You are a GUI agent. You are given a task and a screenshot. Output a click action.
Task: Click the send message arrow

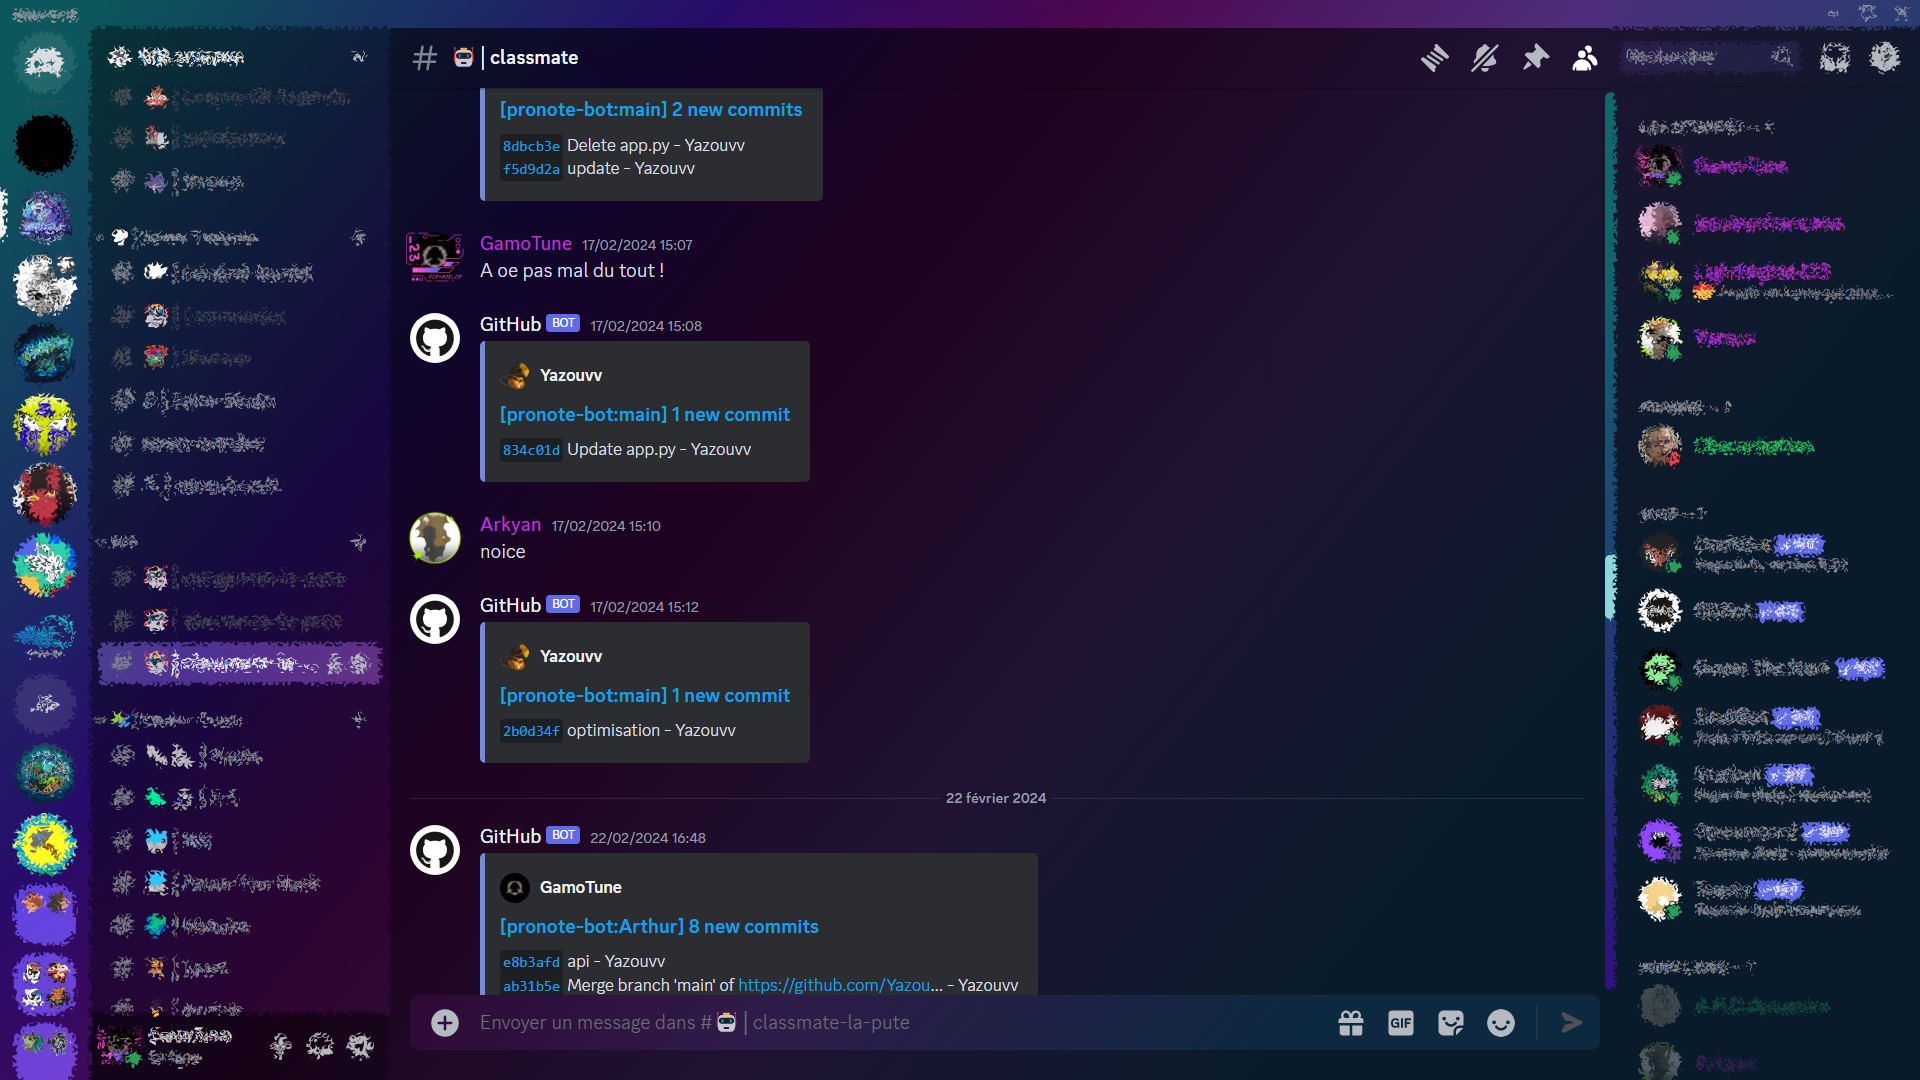pos(1571,1022)
